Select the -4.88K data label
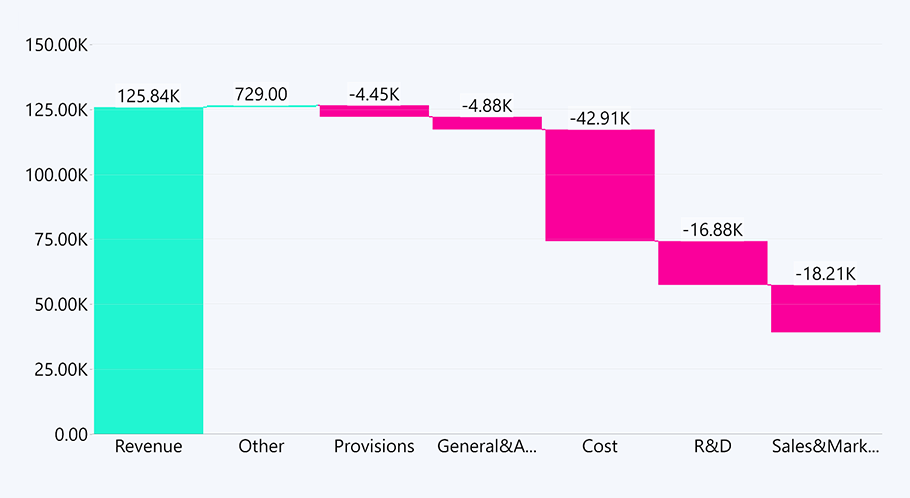This screenshot has width=910, height=498. pos(487,105)
